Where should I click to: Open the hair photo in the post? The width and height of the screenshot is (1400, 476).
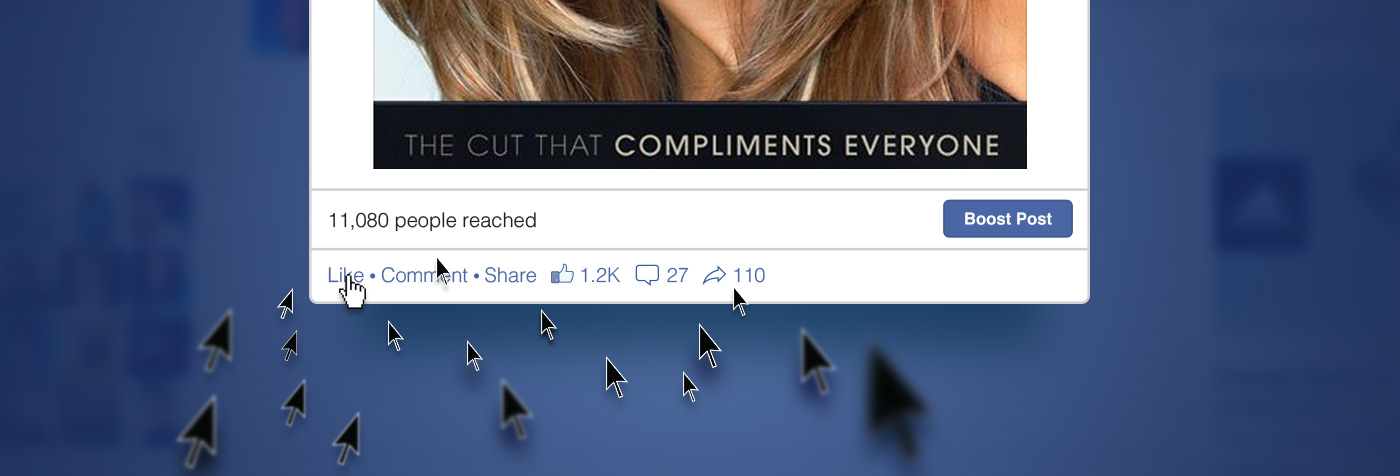700,50
